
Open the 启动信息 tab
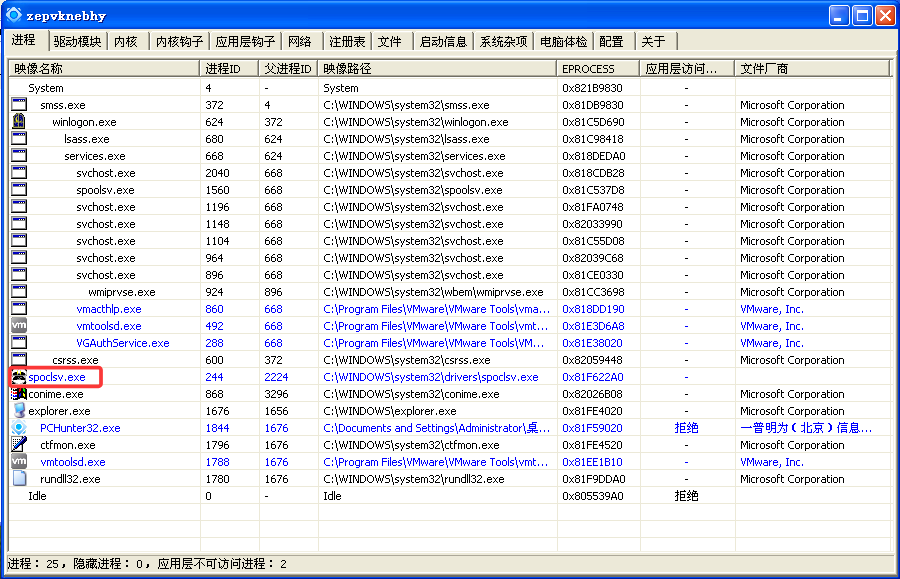click(x=443, y=41)
